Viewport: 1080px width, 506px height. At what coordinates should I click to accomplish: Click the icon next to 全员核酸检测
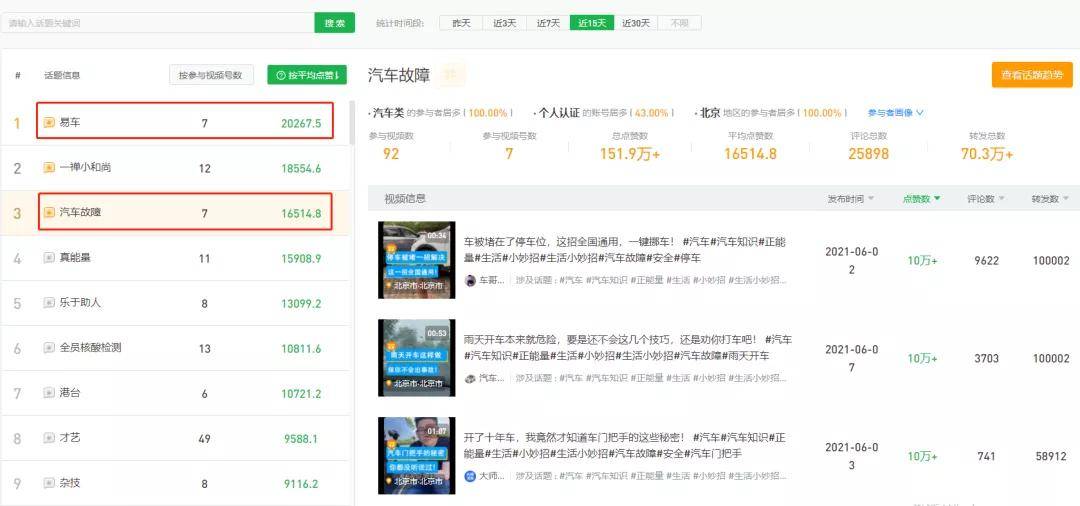pyautogui.click(x=49, y=348)
